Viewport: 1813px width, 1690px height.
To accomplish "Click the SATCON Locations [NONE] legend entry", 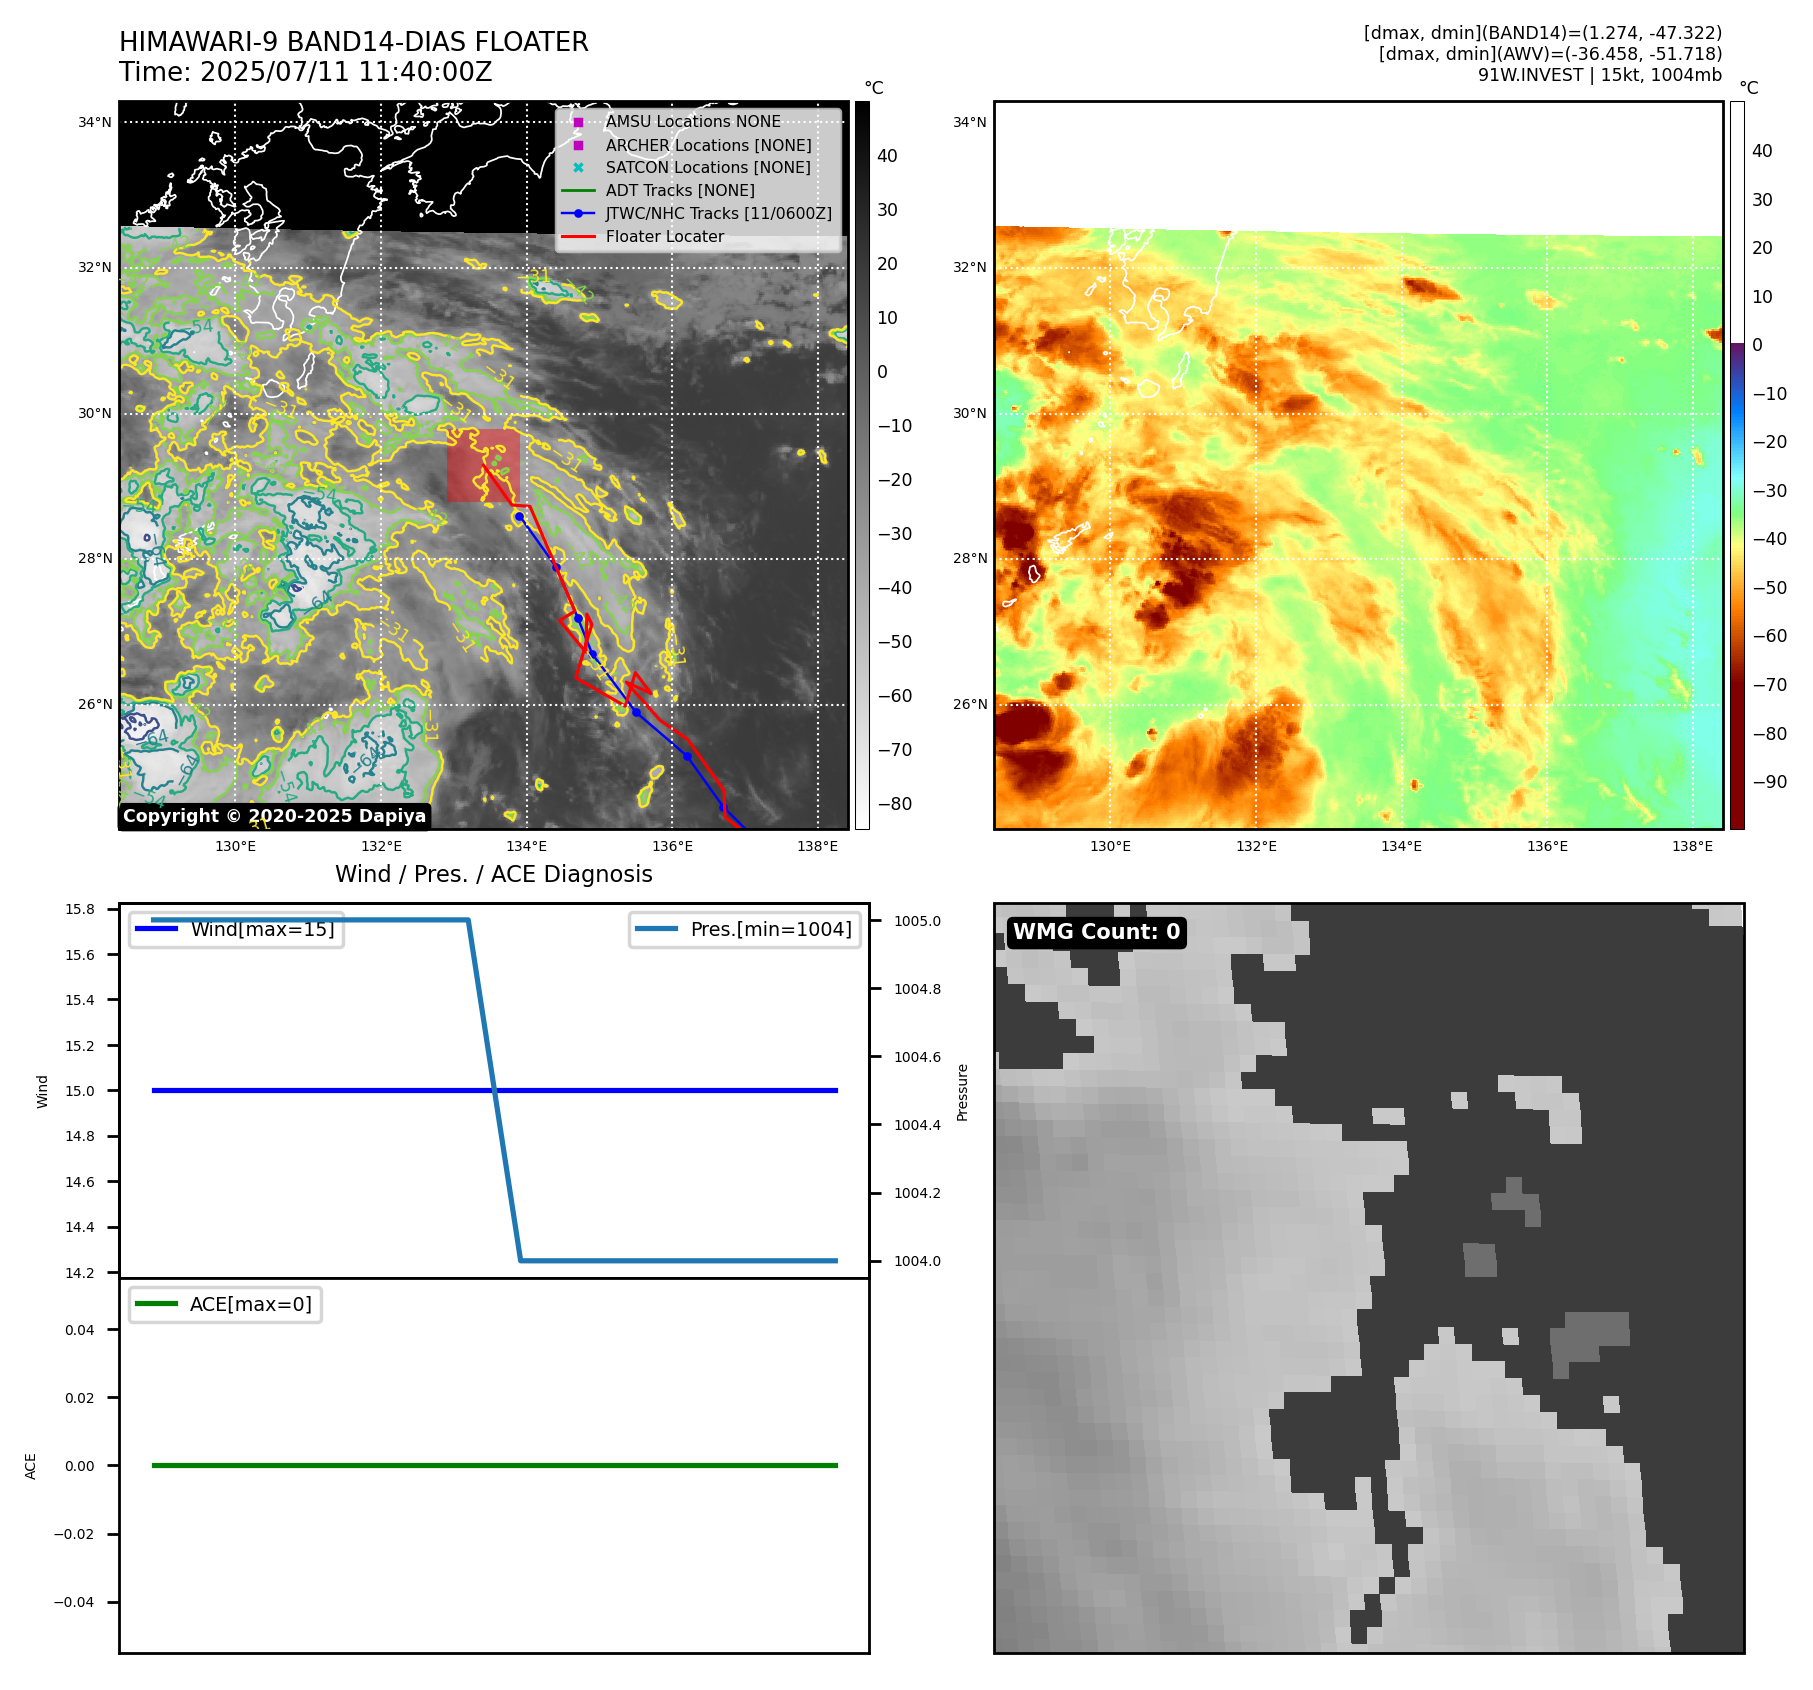I will 708,167.
